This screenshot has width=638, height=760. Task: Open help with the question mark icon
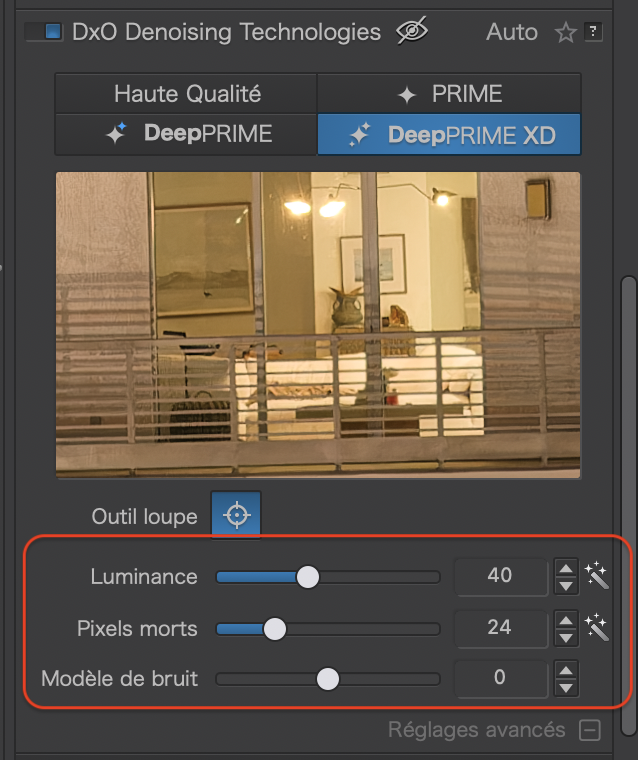593,32
